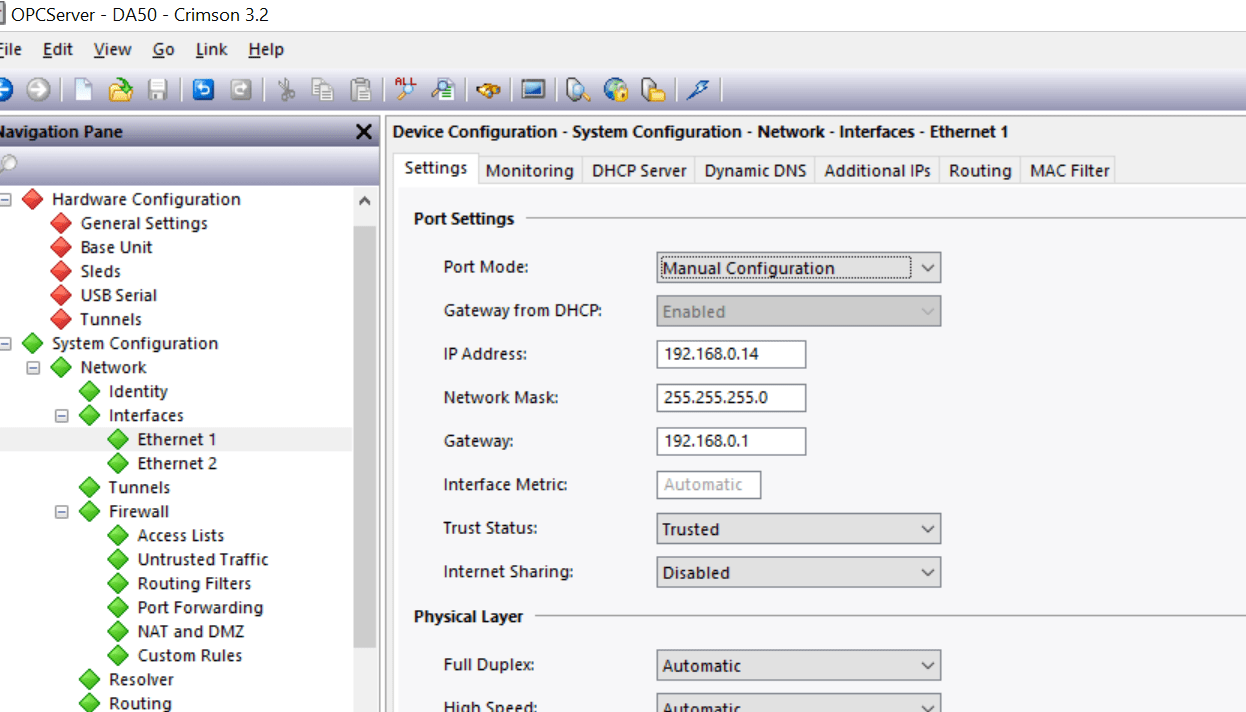Click the New file toolbar icon

pos(84,90)
